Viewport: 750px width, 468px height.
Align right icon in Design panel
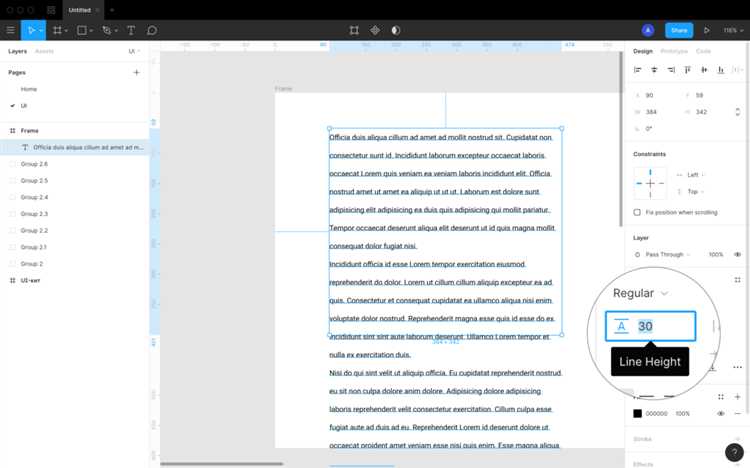671,70
